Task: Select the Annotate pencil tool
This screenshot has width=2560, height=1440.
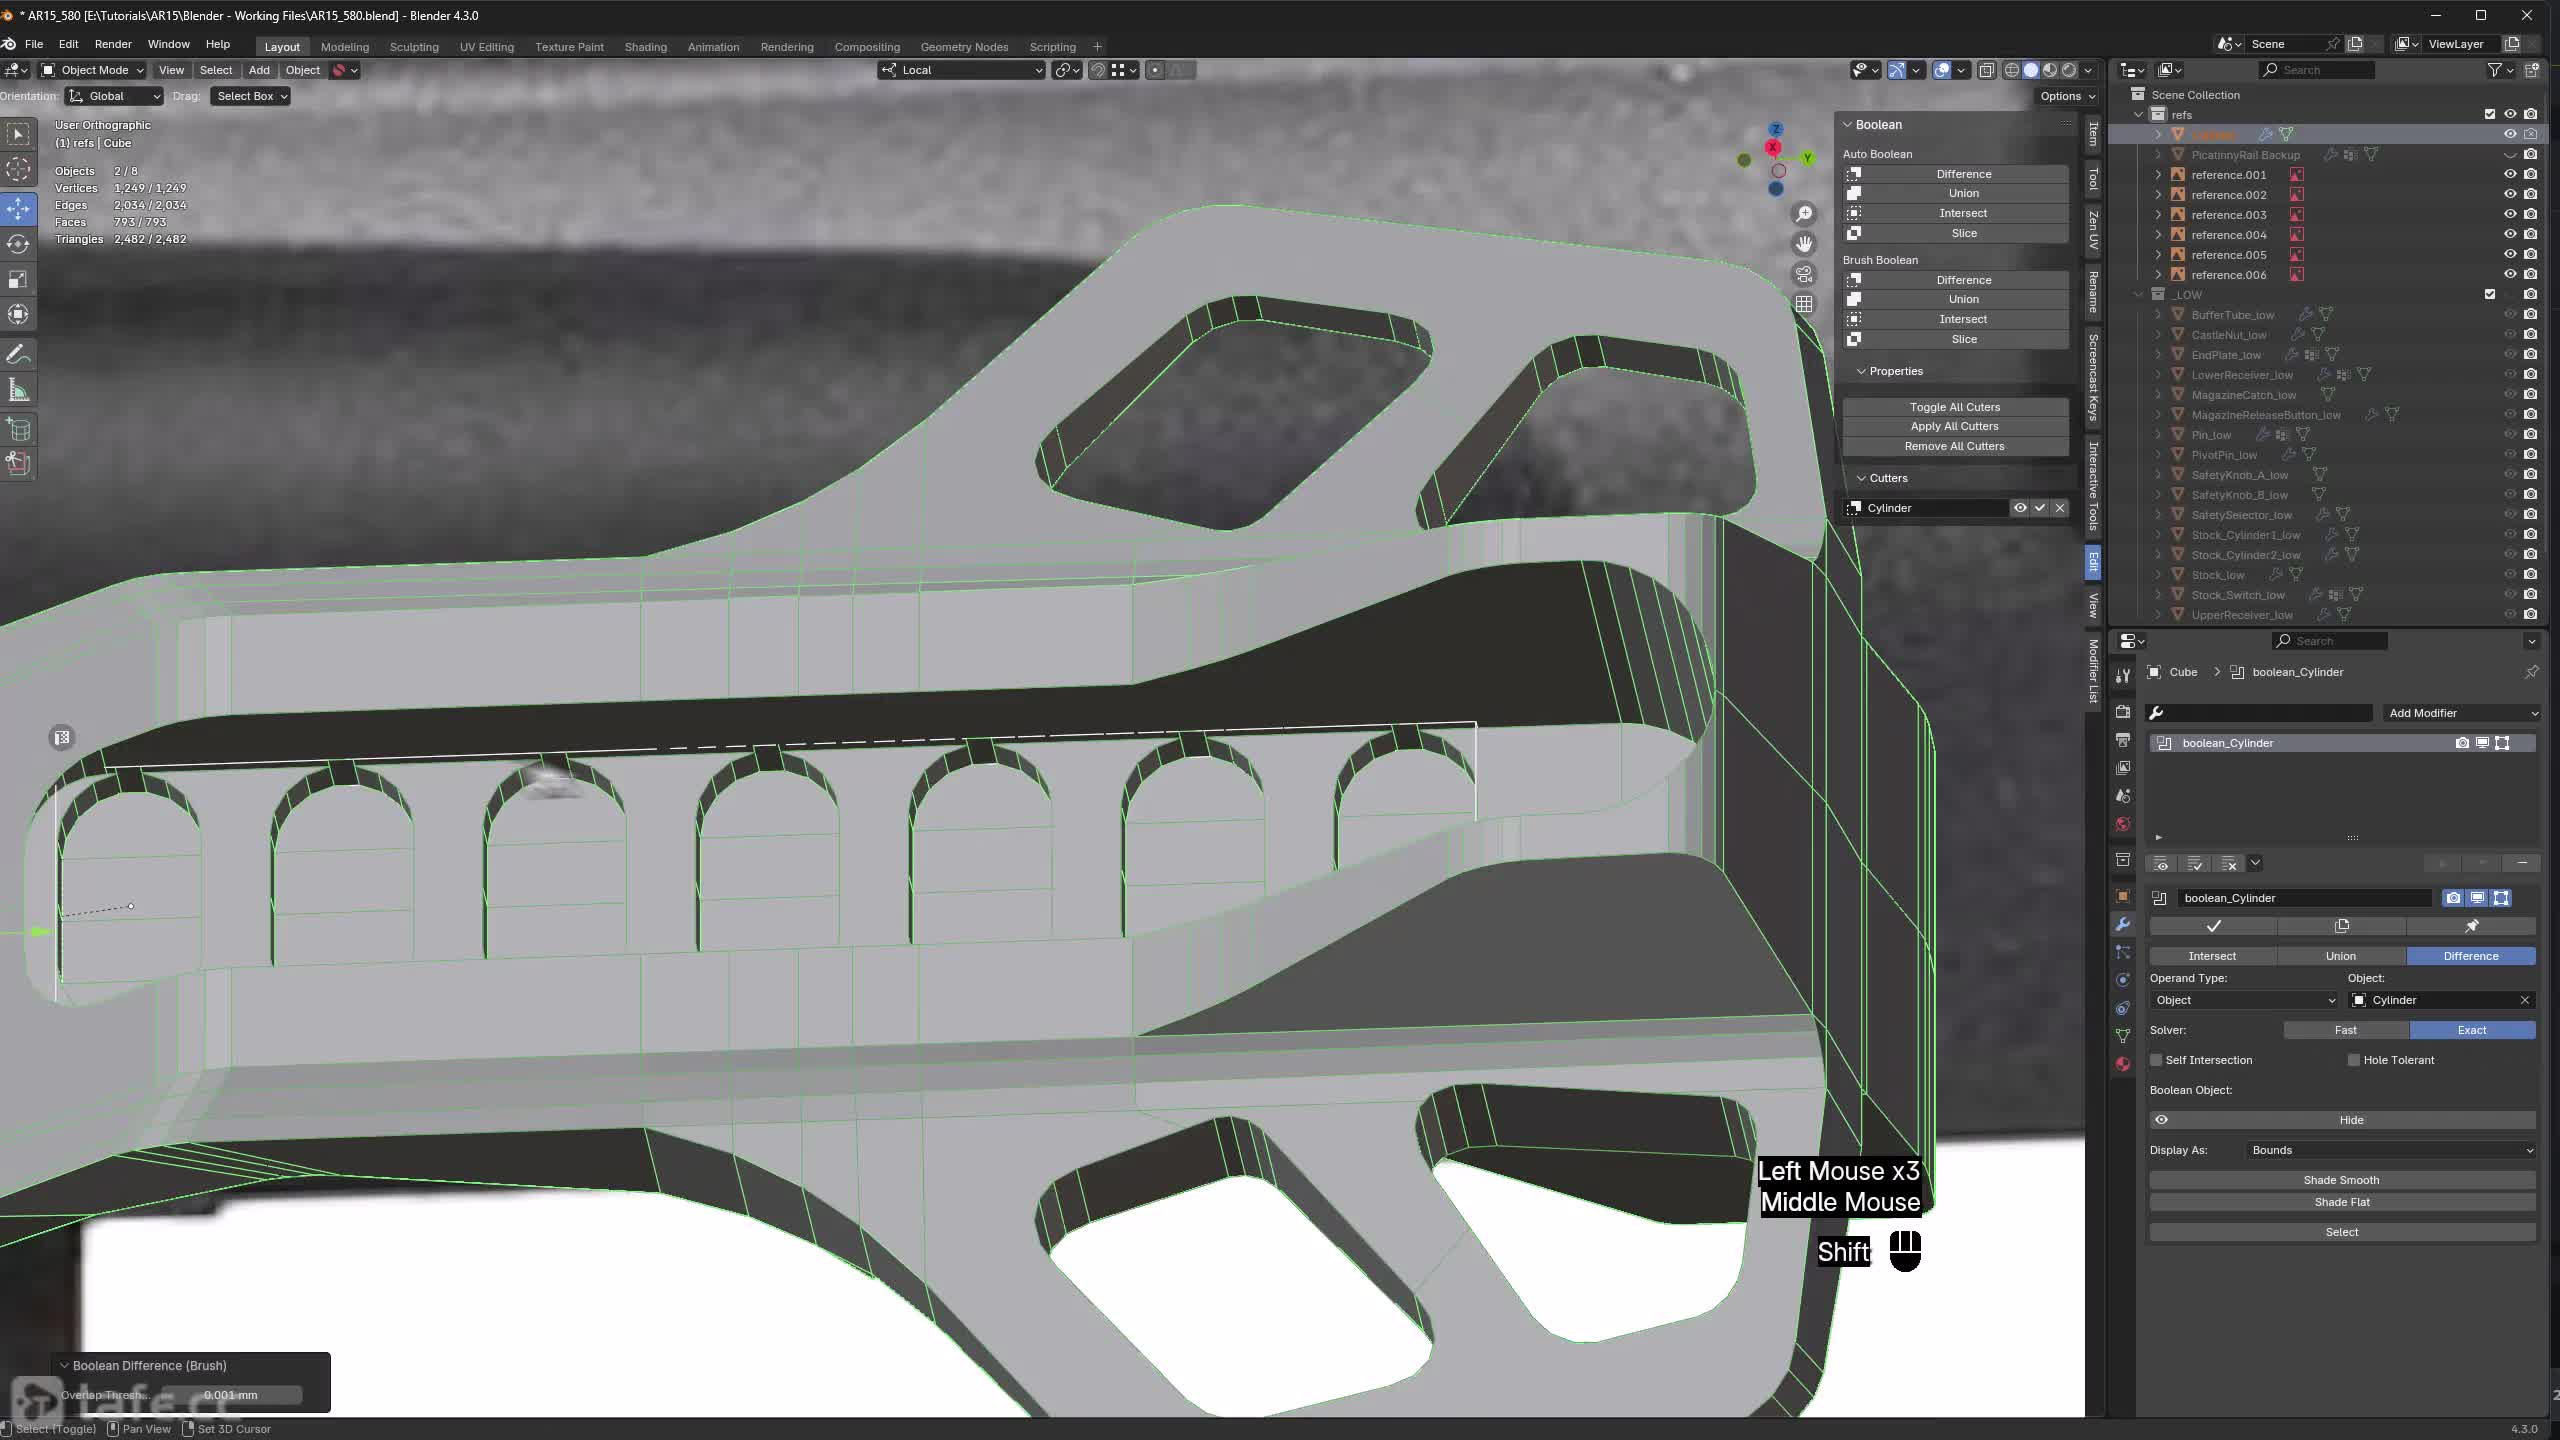Action: 18,355
